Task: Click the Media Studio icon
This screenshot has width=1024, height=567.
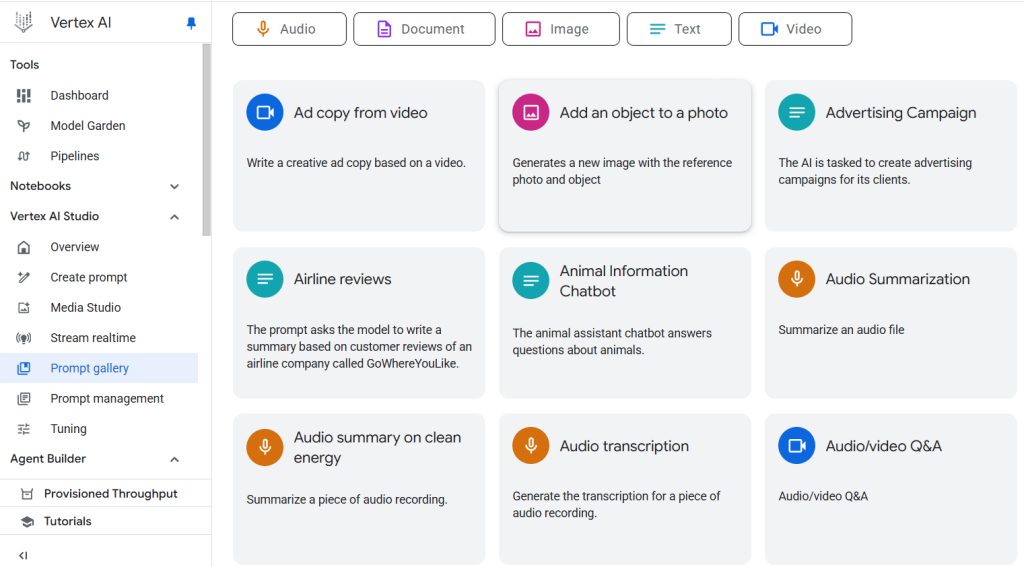Action: point(24,308)
